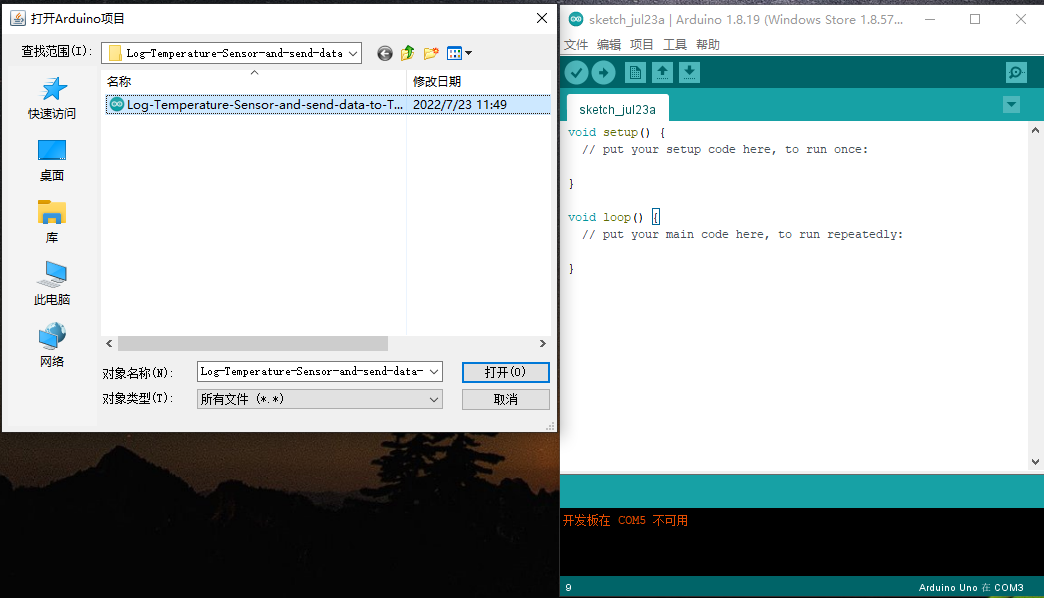This screenshot has width=1044, height=598.
Task: Select the Log-Temperature-Sensor file row
Action: click(328, 105)
